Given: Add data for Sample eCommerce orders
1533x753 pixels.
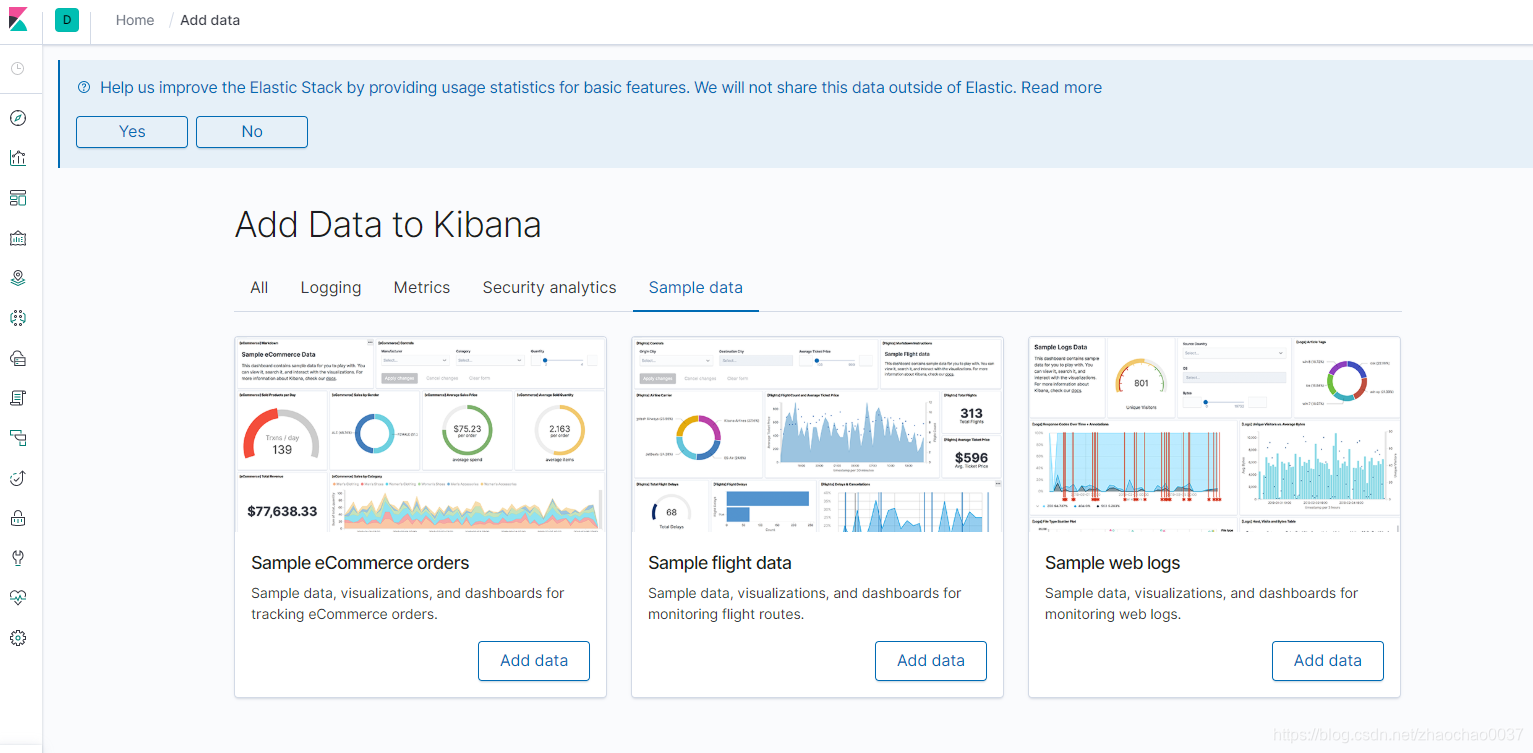Looking at the screenshot, I should 534,661.
